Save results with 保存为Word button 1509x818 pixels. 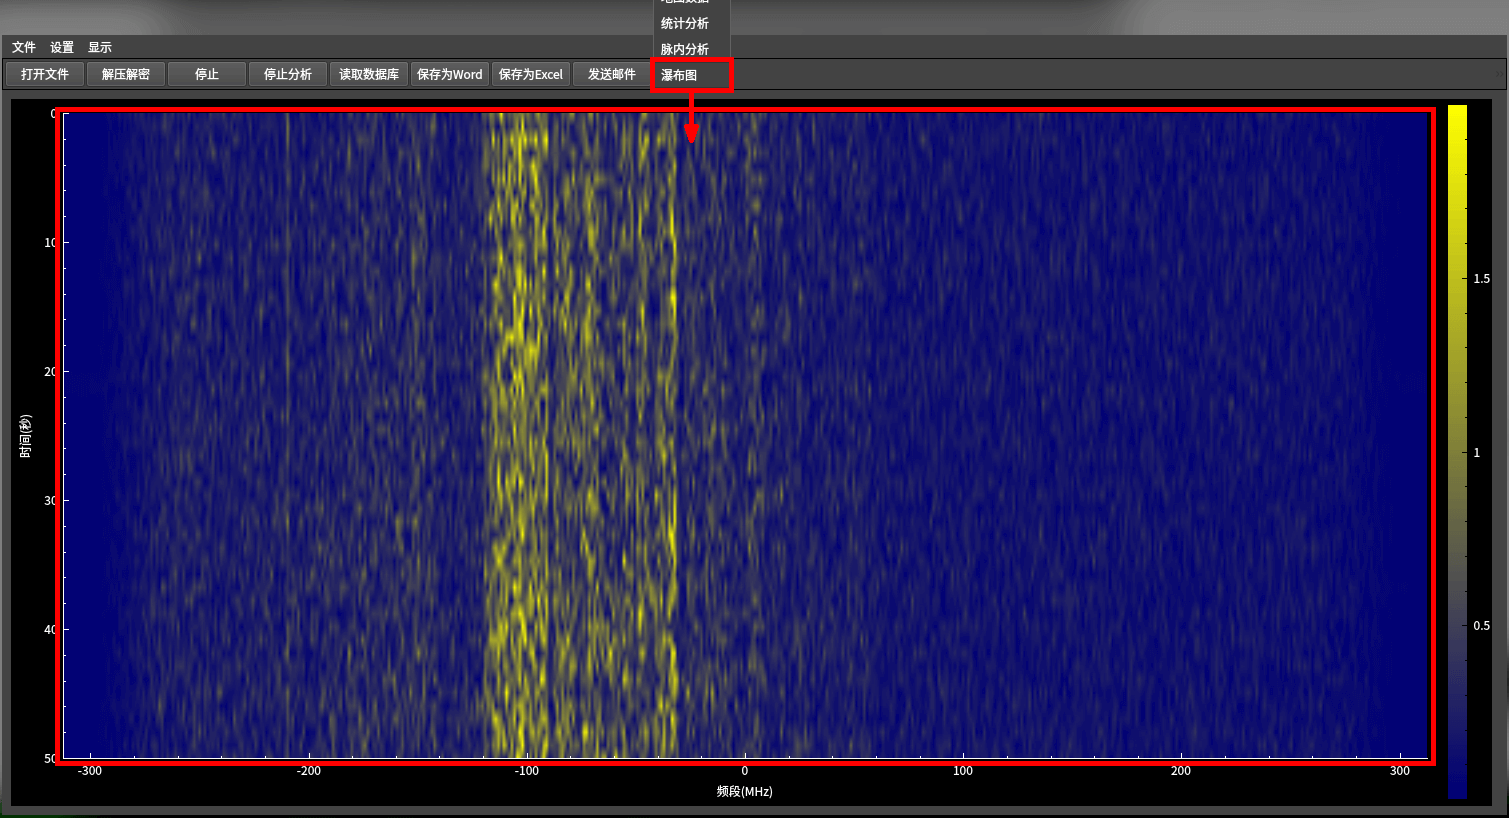450,74
